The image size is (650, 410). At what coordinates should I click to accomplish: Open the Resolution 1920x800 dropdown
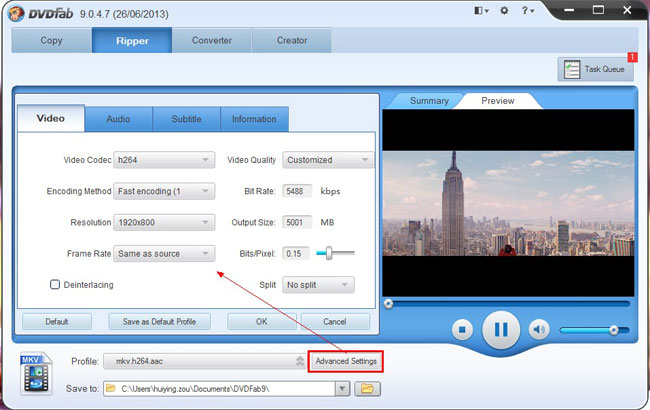point(164,222)
